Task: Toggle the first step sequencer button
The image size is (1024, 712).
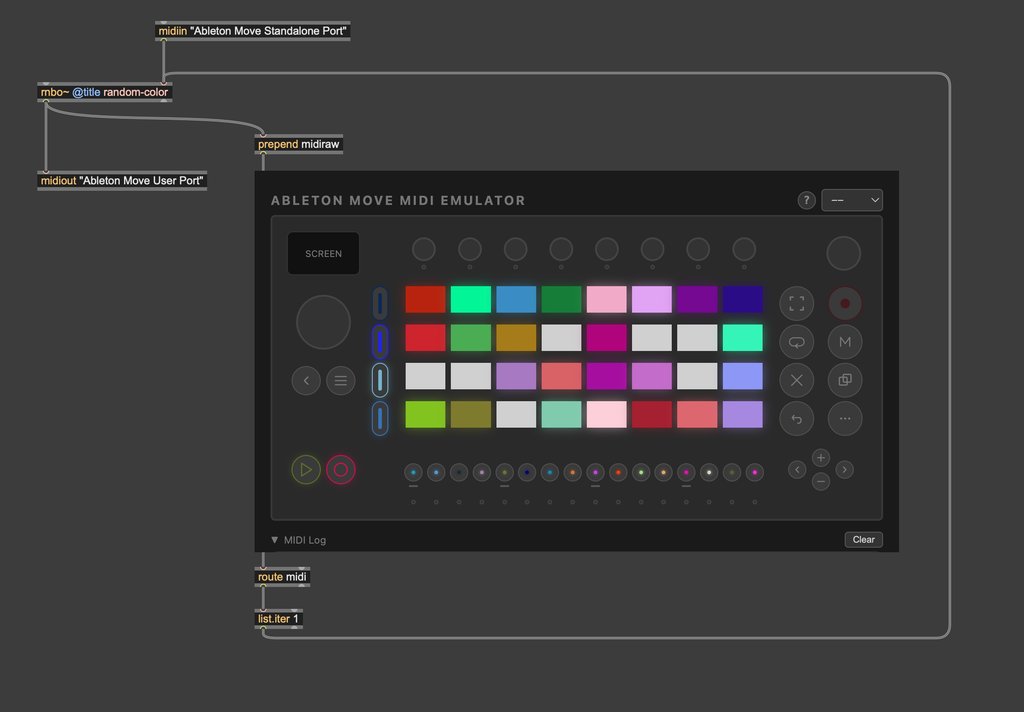Action: point(413,472)
